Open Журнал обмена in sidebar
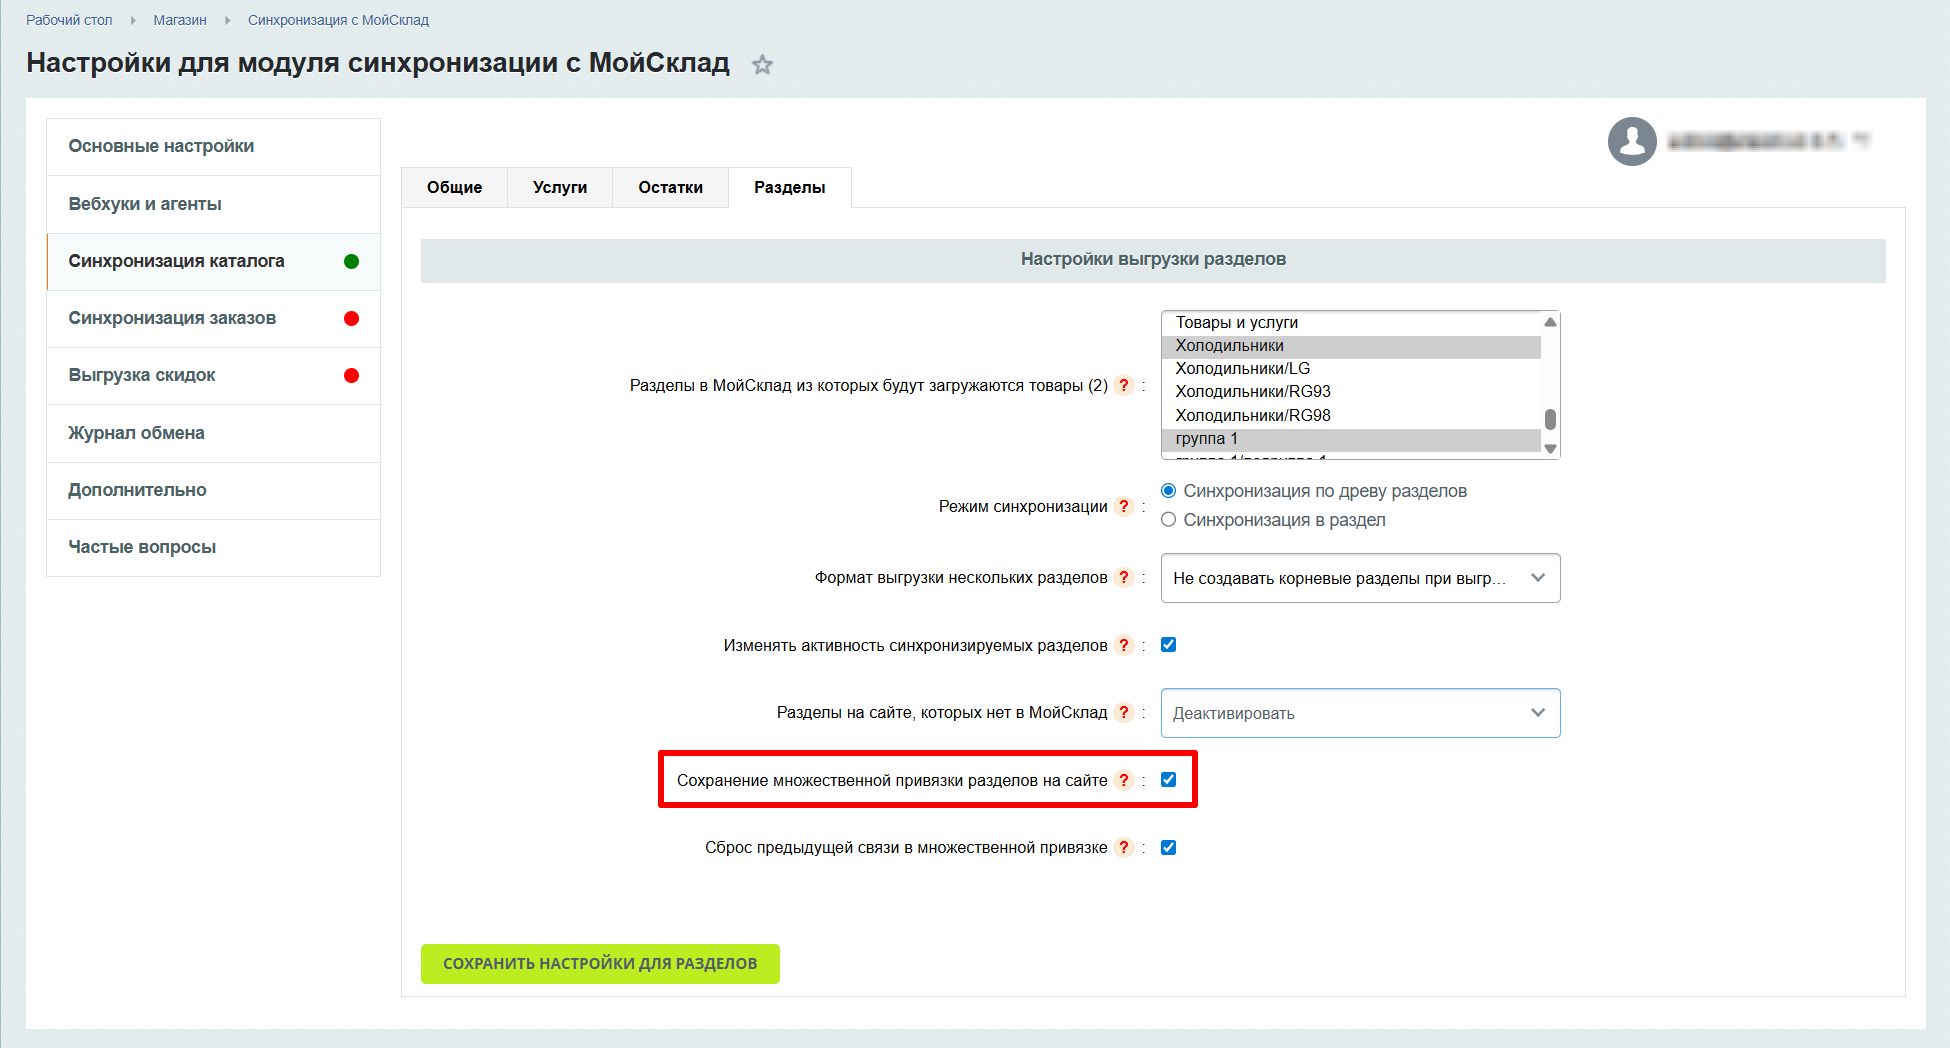Image resolution: width=1950 pixels, height=1048 pixels. (x=213, y=433)
